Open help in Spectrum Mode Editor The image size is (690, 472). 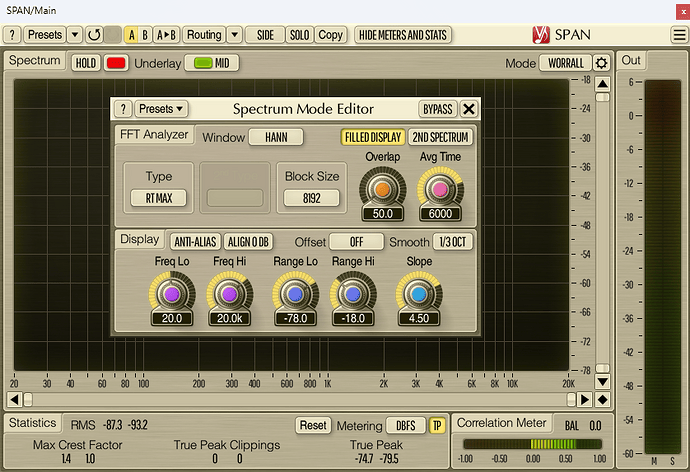(123, 109)
